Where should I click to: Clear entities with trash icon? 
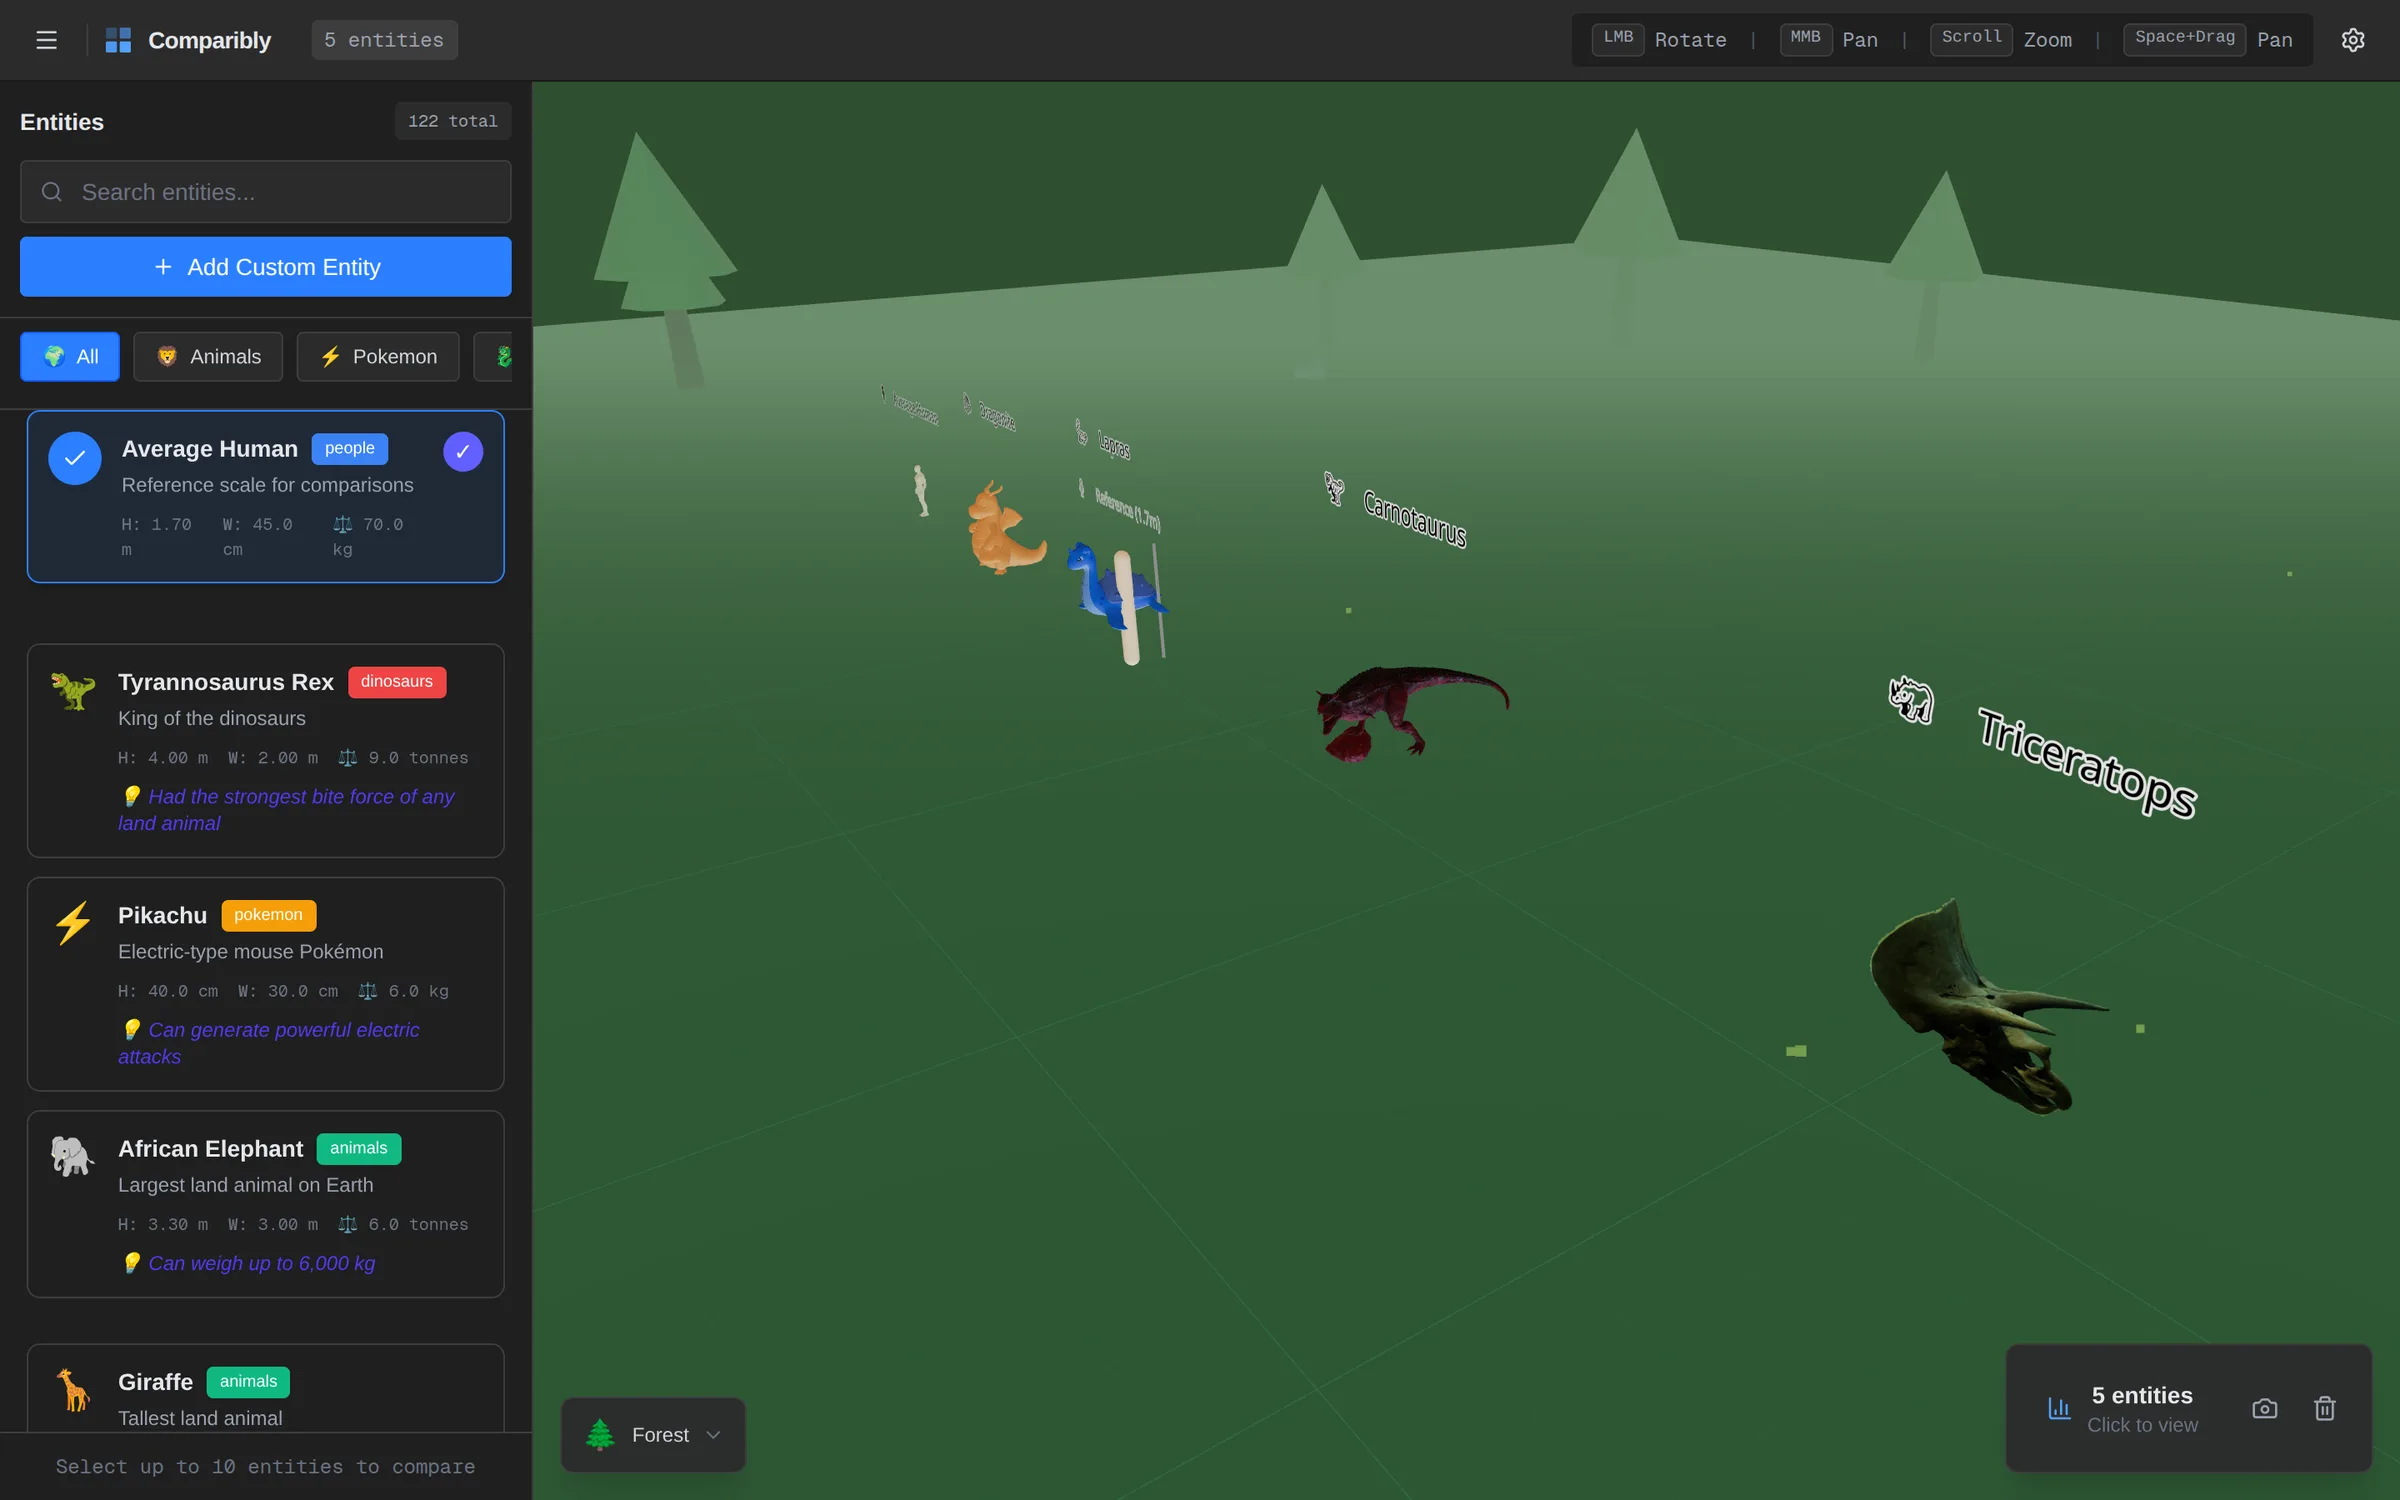[2325, 1408]
